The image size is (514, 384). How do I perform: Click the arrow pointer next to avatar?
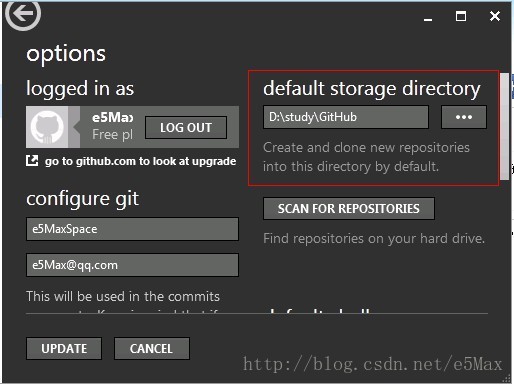tap(77, 127)
